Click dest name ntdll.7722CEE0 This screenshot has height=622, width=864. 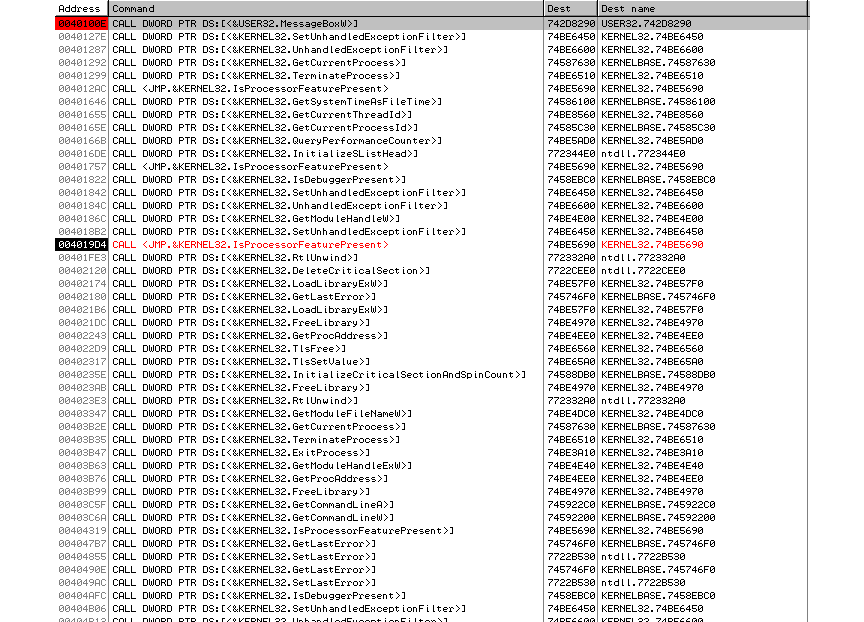[643, 271]
